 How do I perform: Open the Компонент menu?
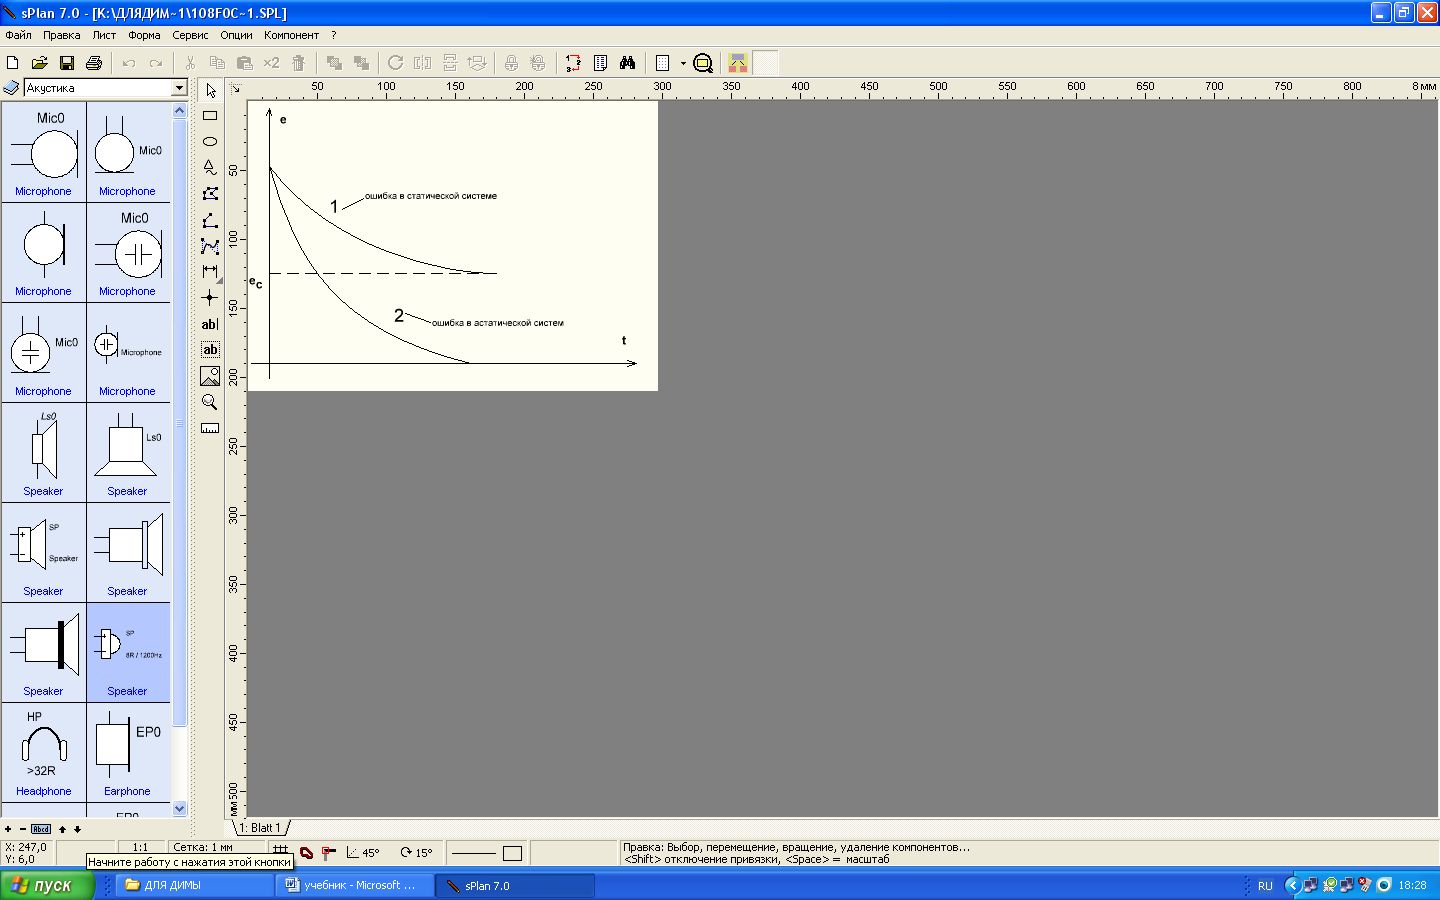[x=291, y=35]
